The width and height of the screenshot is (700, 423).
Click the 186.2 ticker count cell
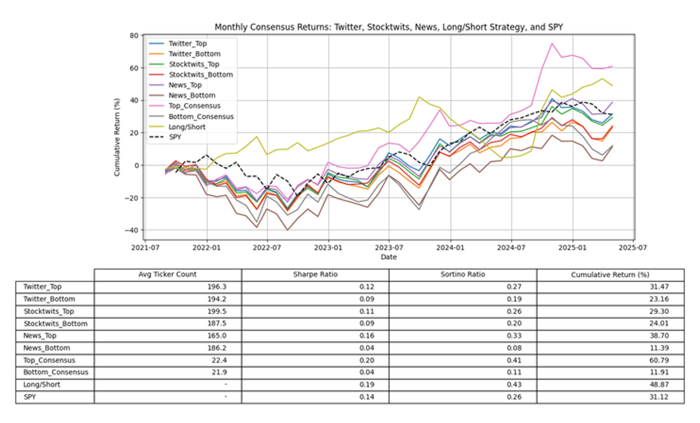(167, 348)
